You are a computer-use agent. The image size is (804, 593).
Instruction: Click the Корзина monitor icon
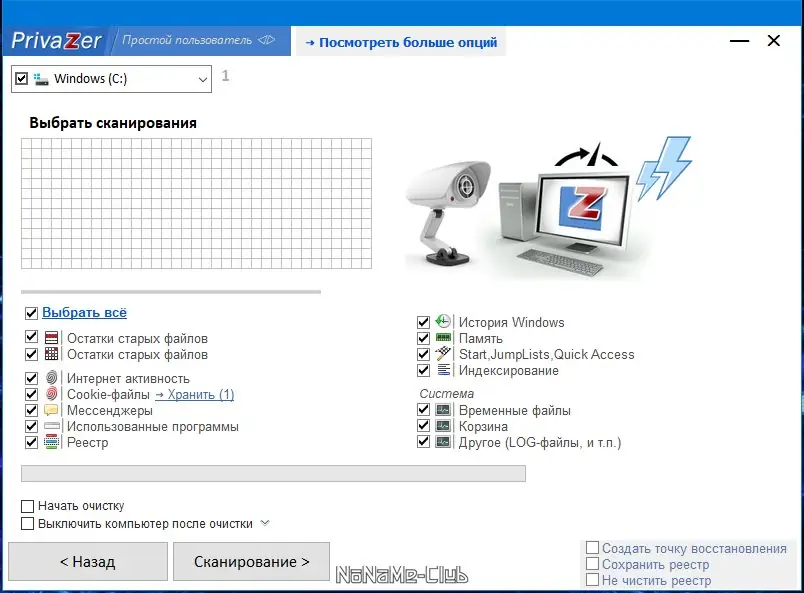click(443, 426)
